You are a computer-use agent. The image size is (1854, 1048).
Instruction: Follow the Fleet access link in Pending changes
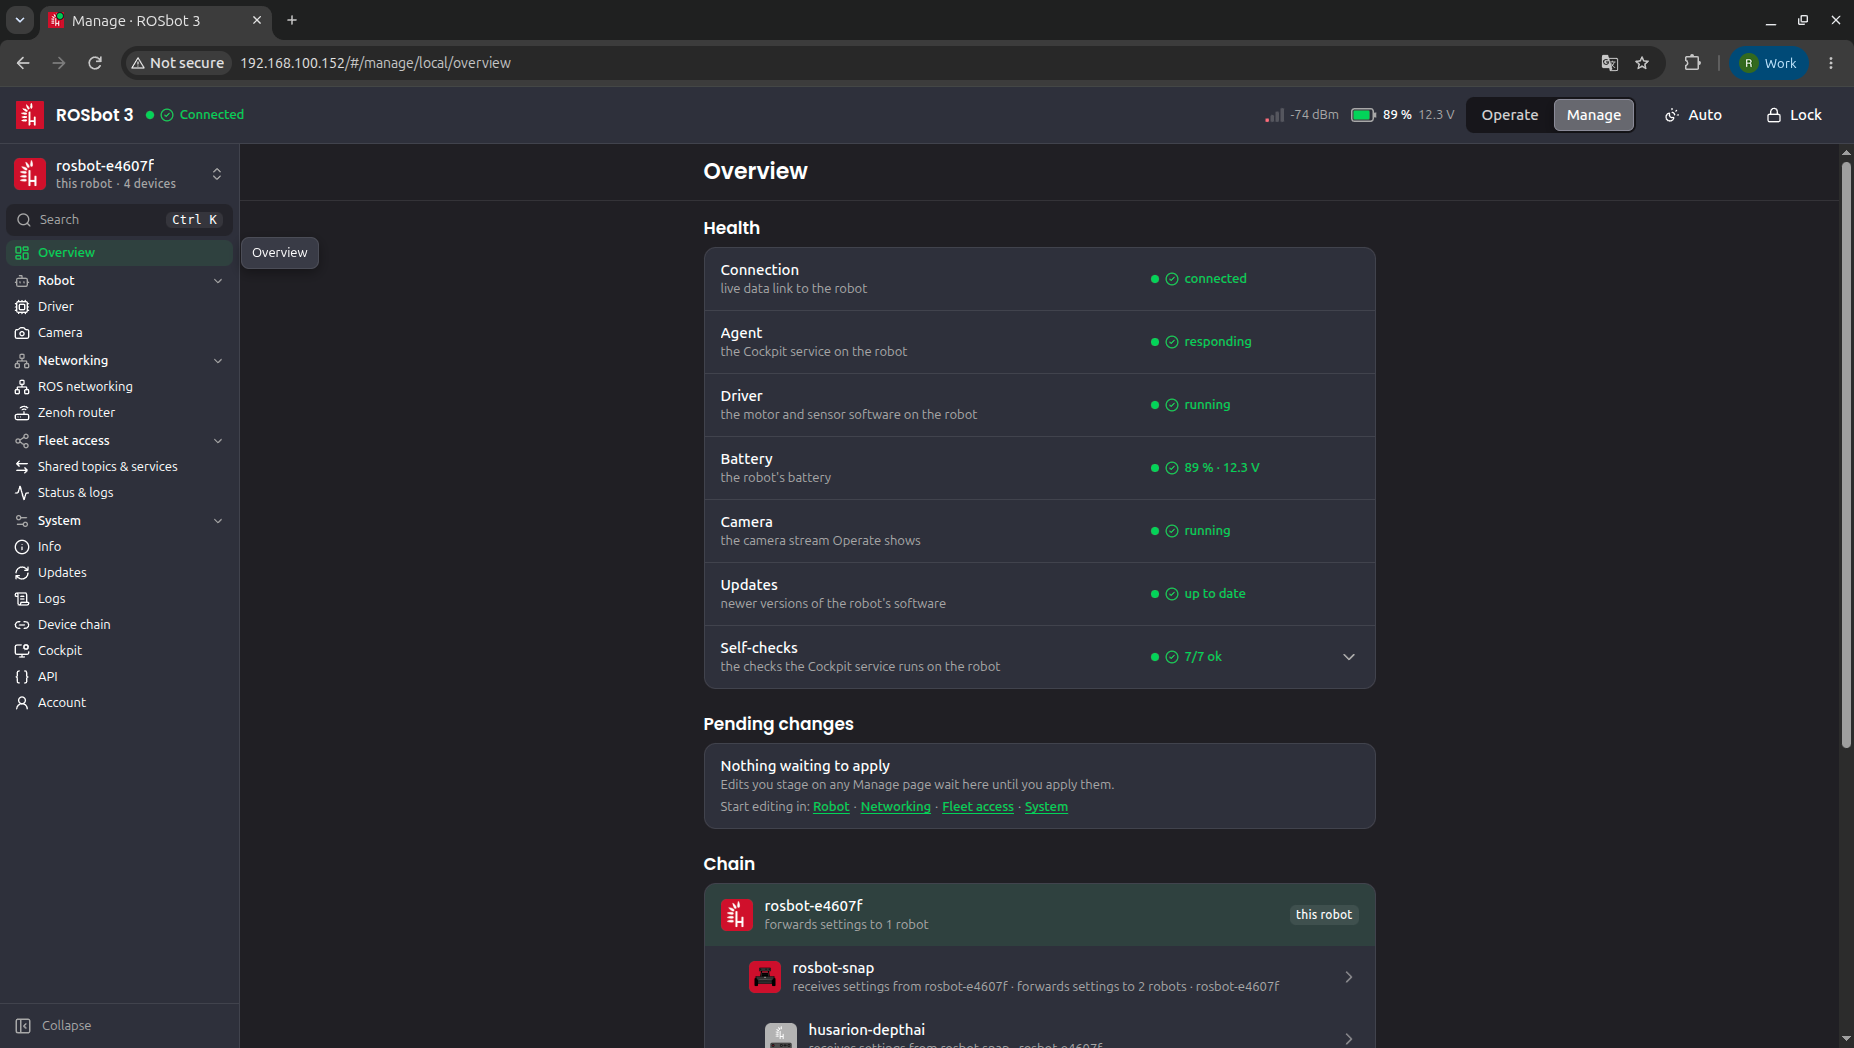tap(977, 807)
